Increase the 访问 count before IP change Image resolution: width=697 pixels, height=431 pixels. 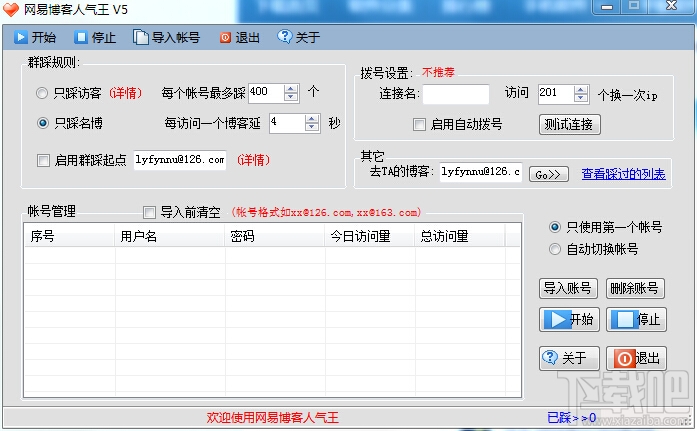click(581, 89)
